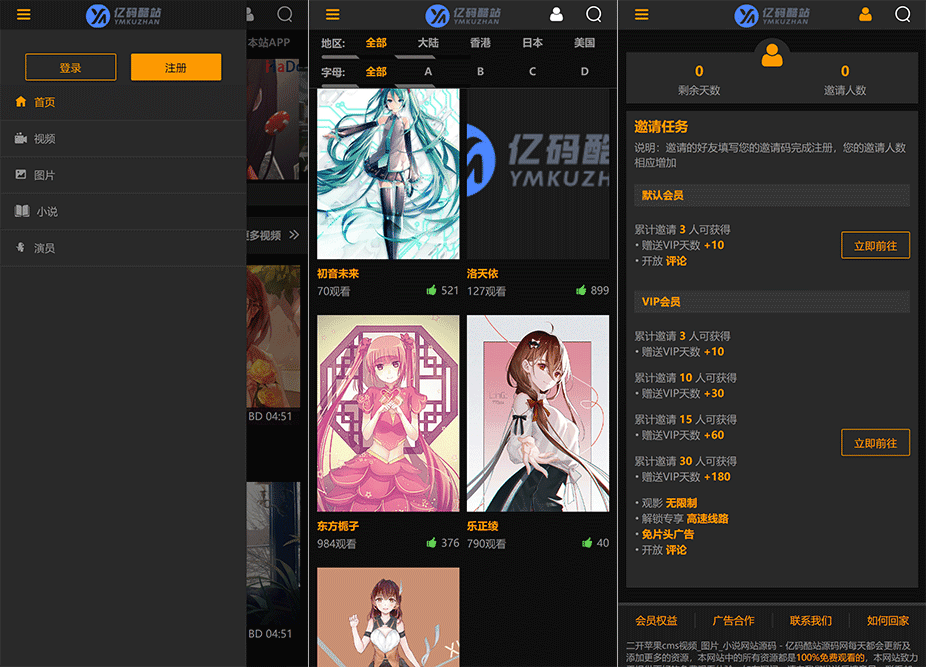Select 小说 in the sidebar menu
Image resolution: width=926 pixels, height=667 pixels.
pyautogui.click(x=123, y=212)
